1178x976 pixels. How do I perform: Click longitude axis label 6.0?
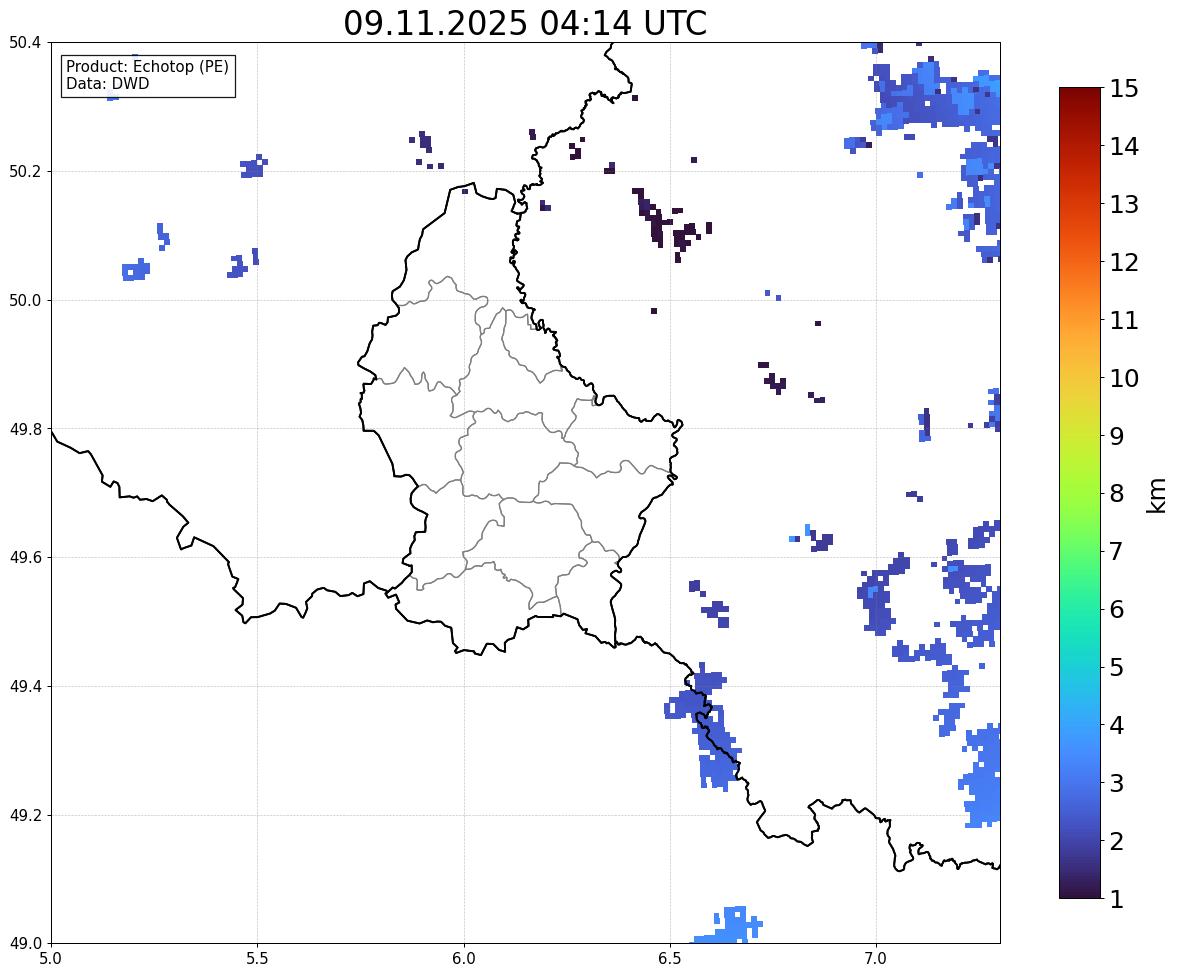[x=464, y=959]
